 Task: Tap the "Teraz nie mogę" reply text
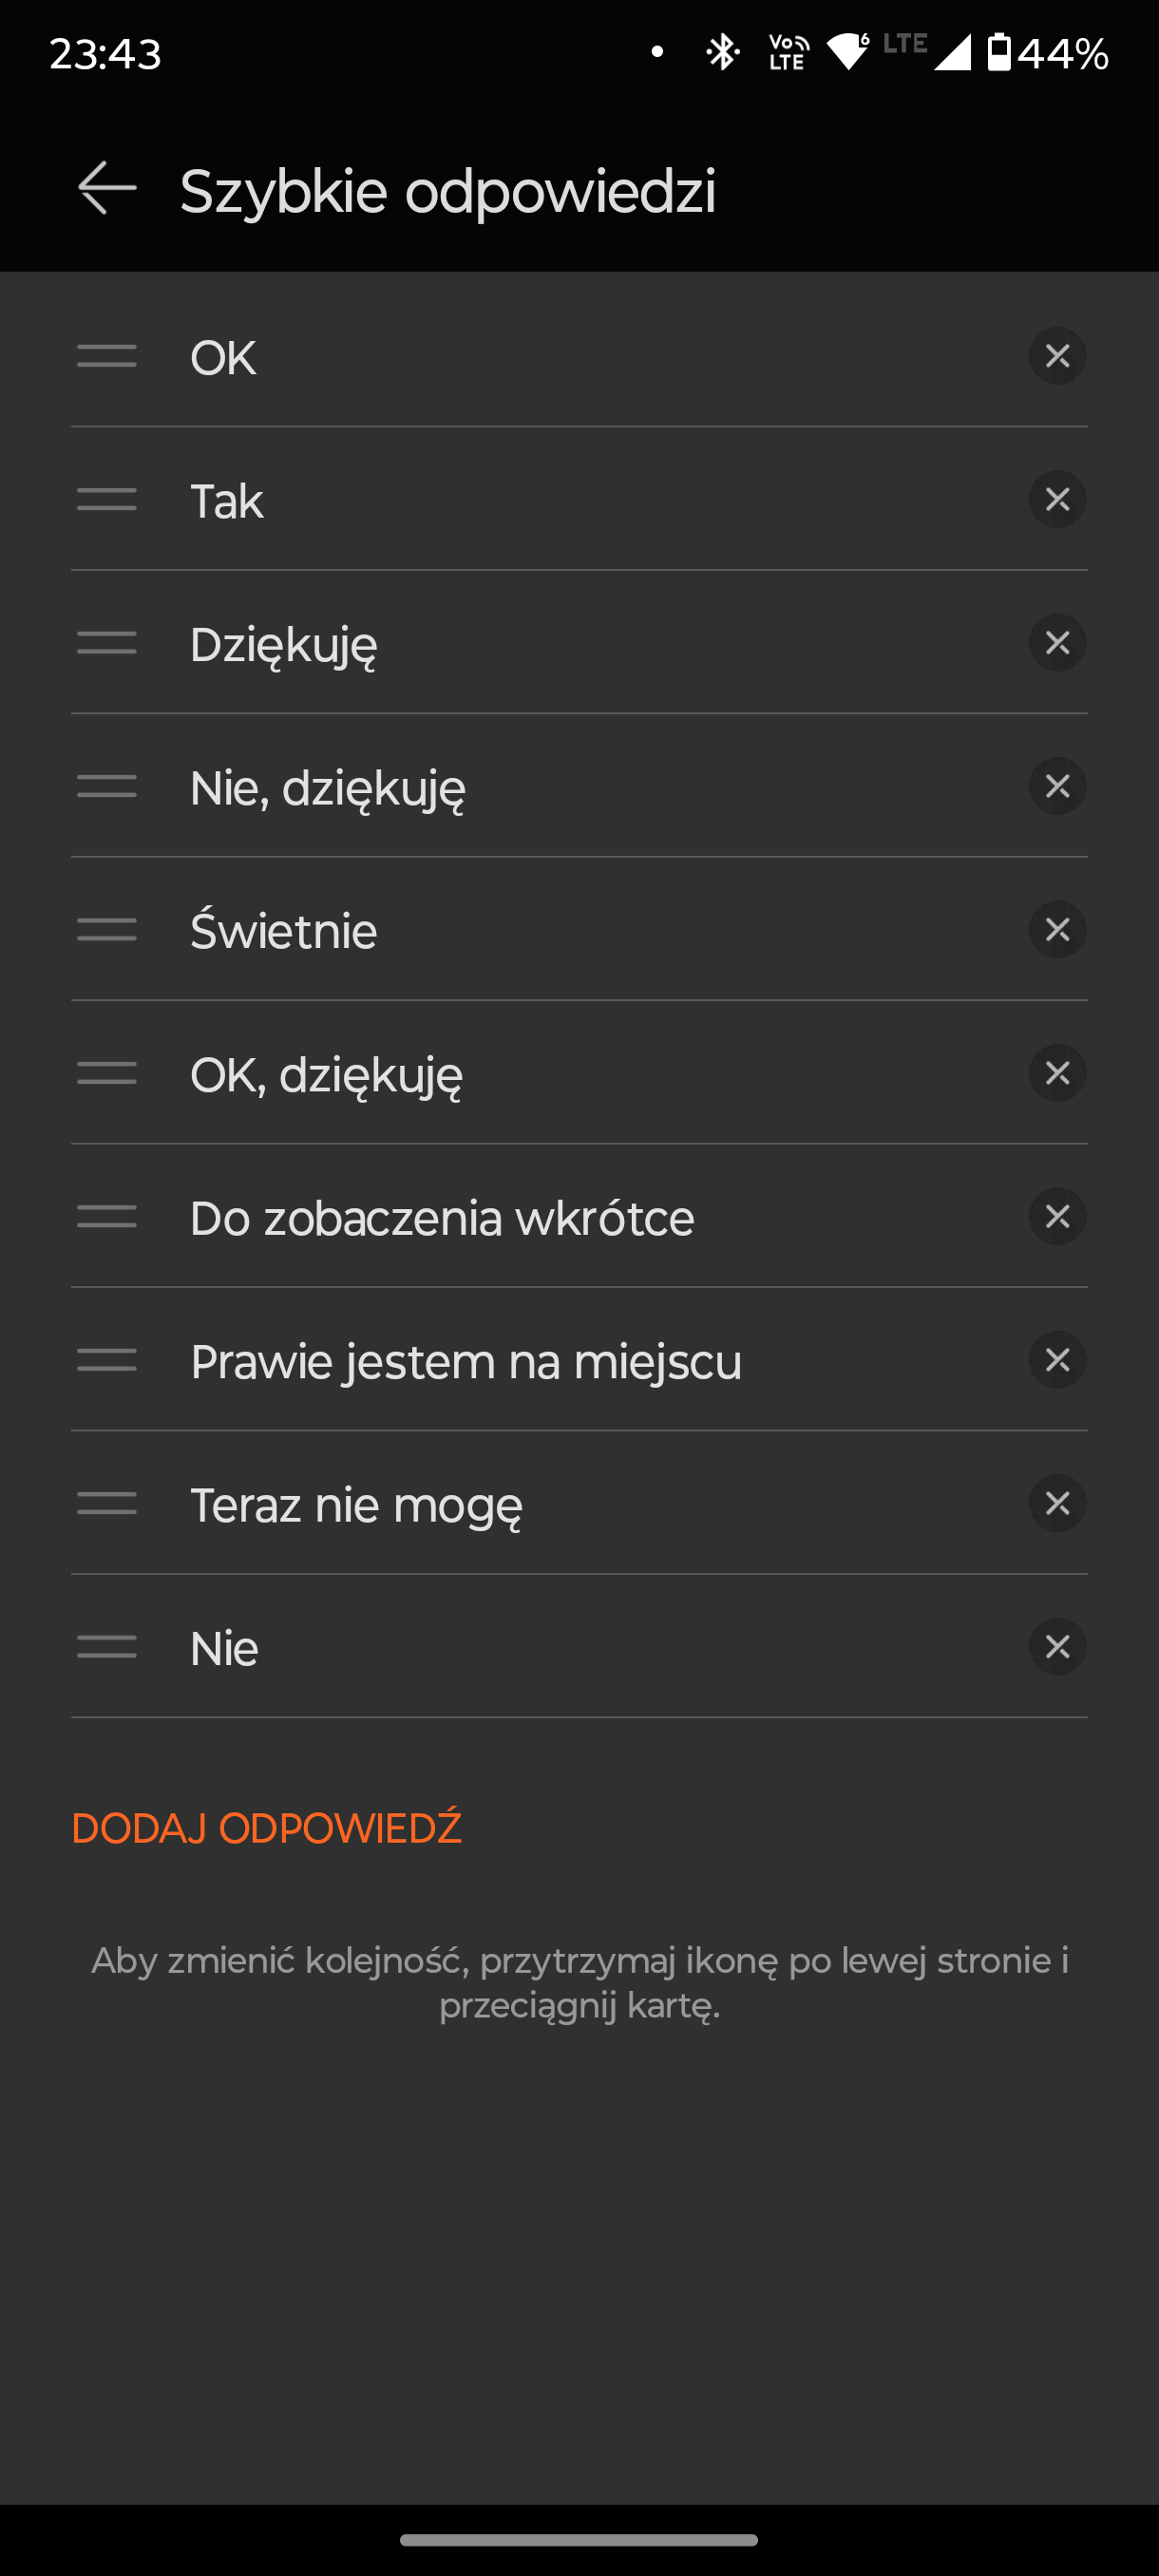point(356,1505)
